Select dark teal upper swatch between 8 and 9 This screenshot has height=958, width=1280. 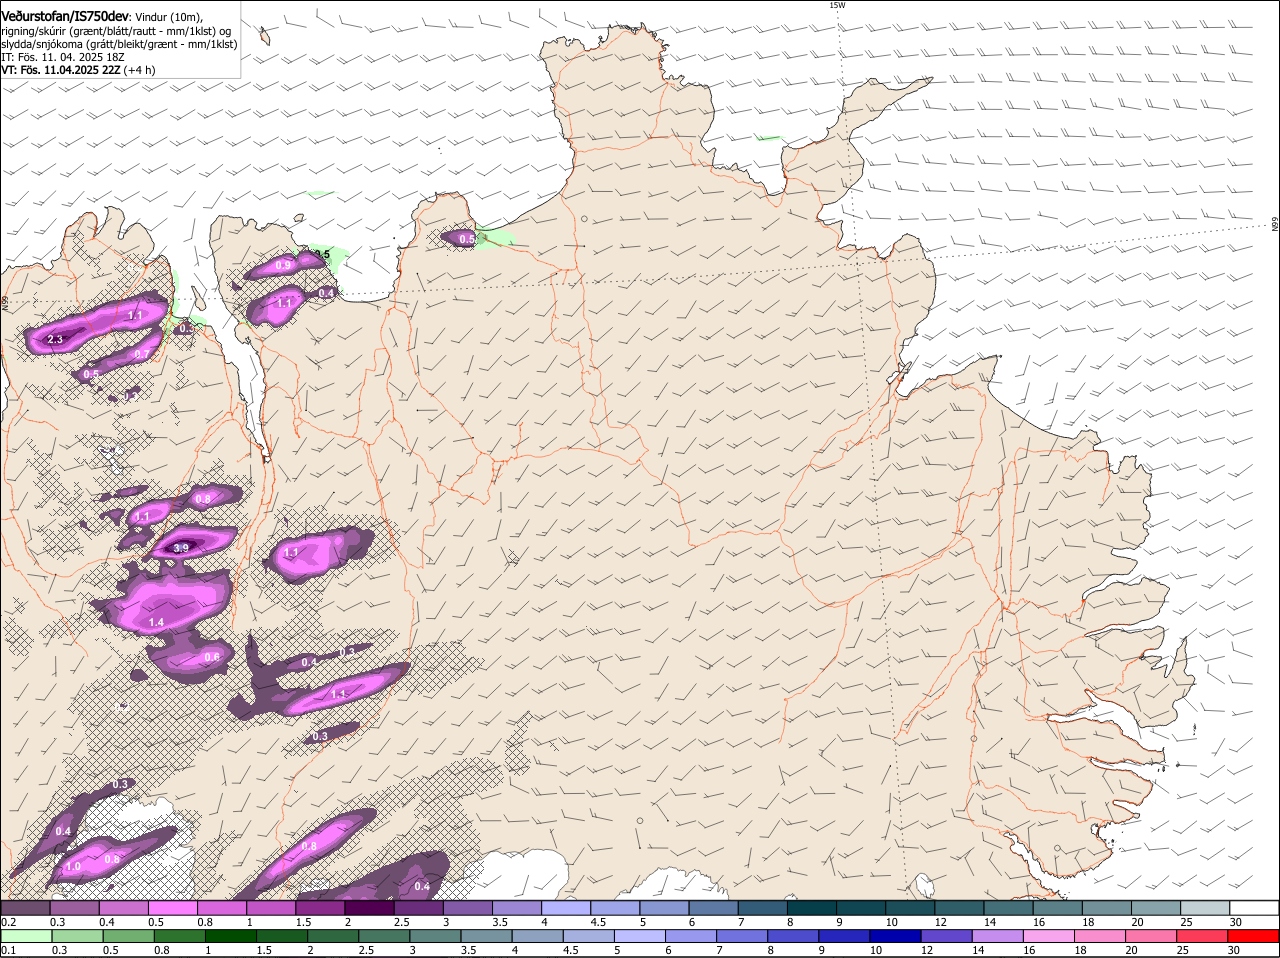tap(811, 908)
